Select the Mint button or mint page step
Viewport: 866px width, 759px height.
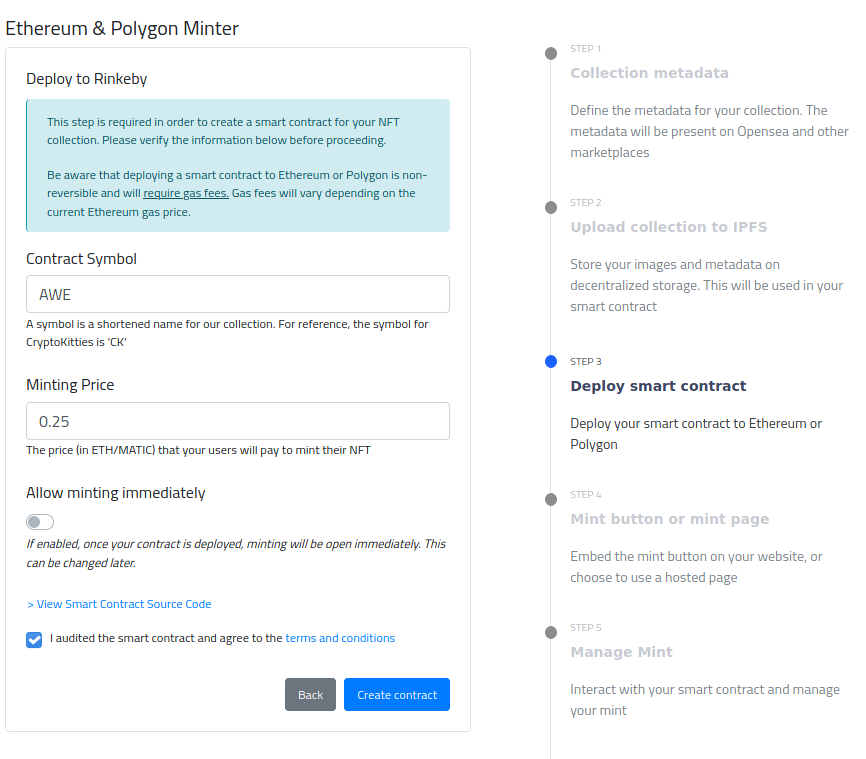point(669,519)
